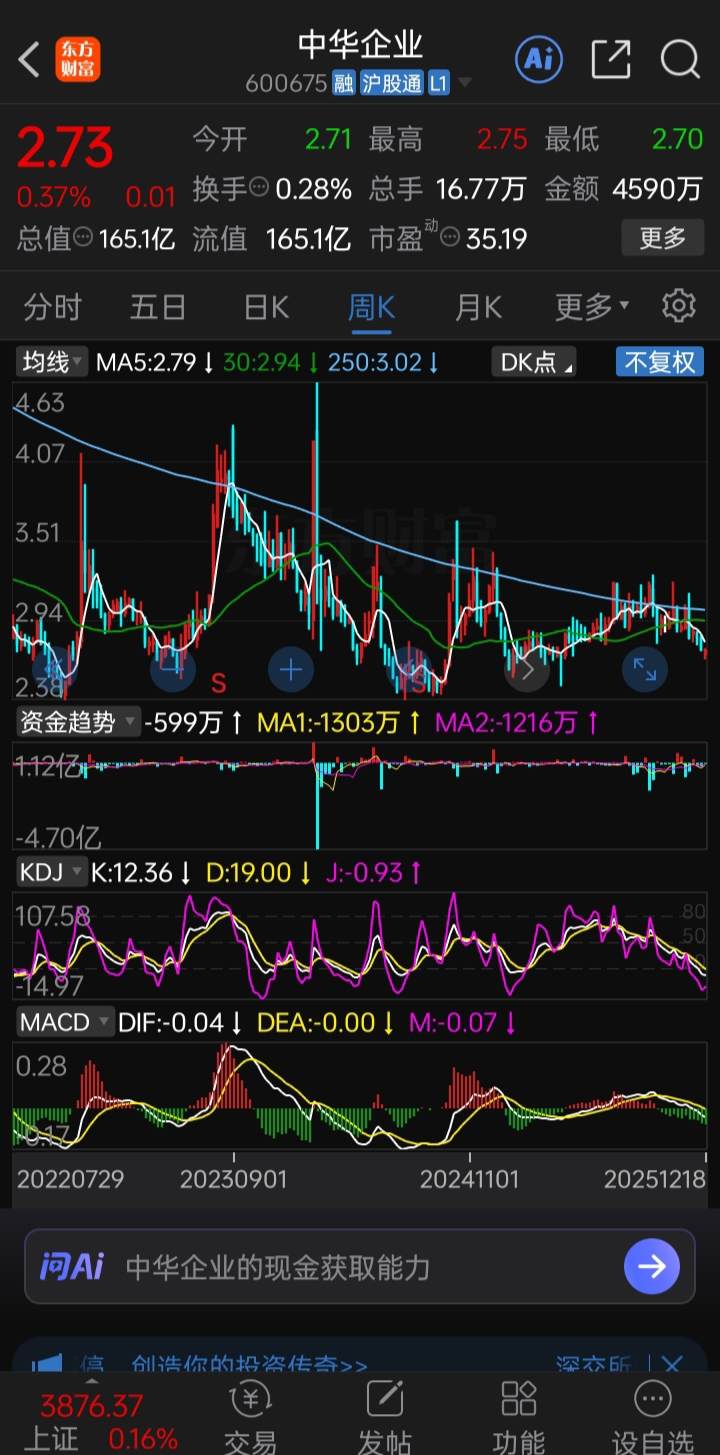Tap the chart fullscreen expand icon
The image size is (720, 1455).
tap(645, 669)
